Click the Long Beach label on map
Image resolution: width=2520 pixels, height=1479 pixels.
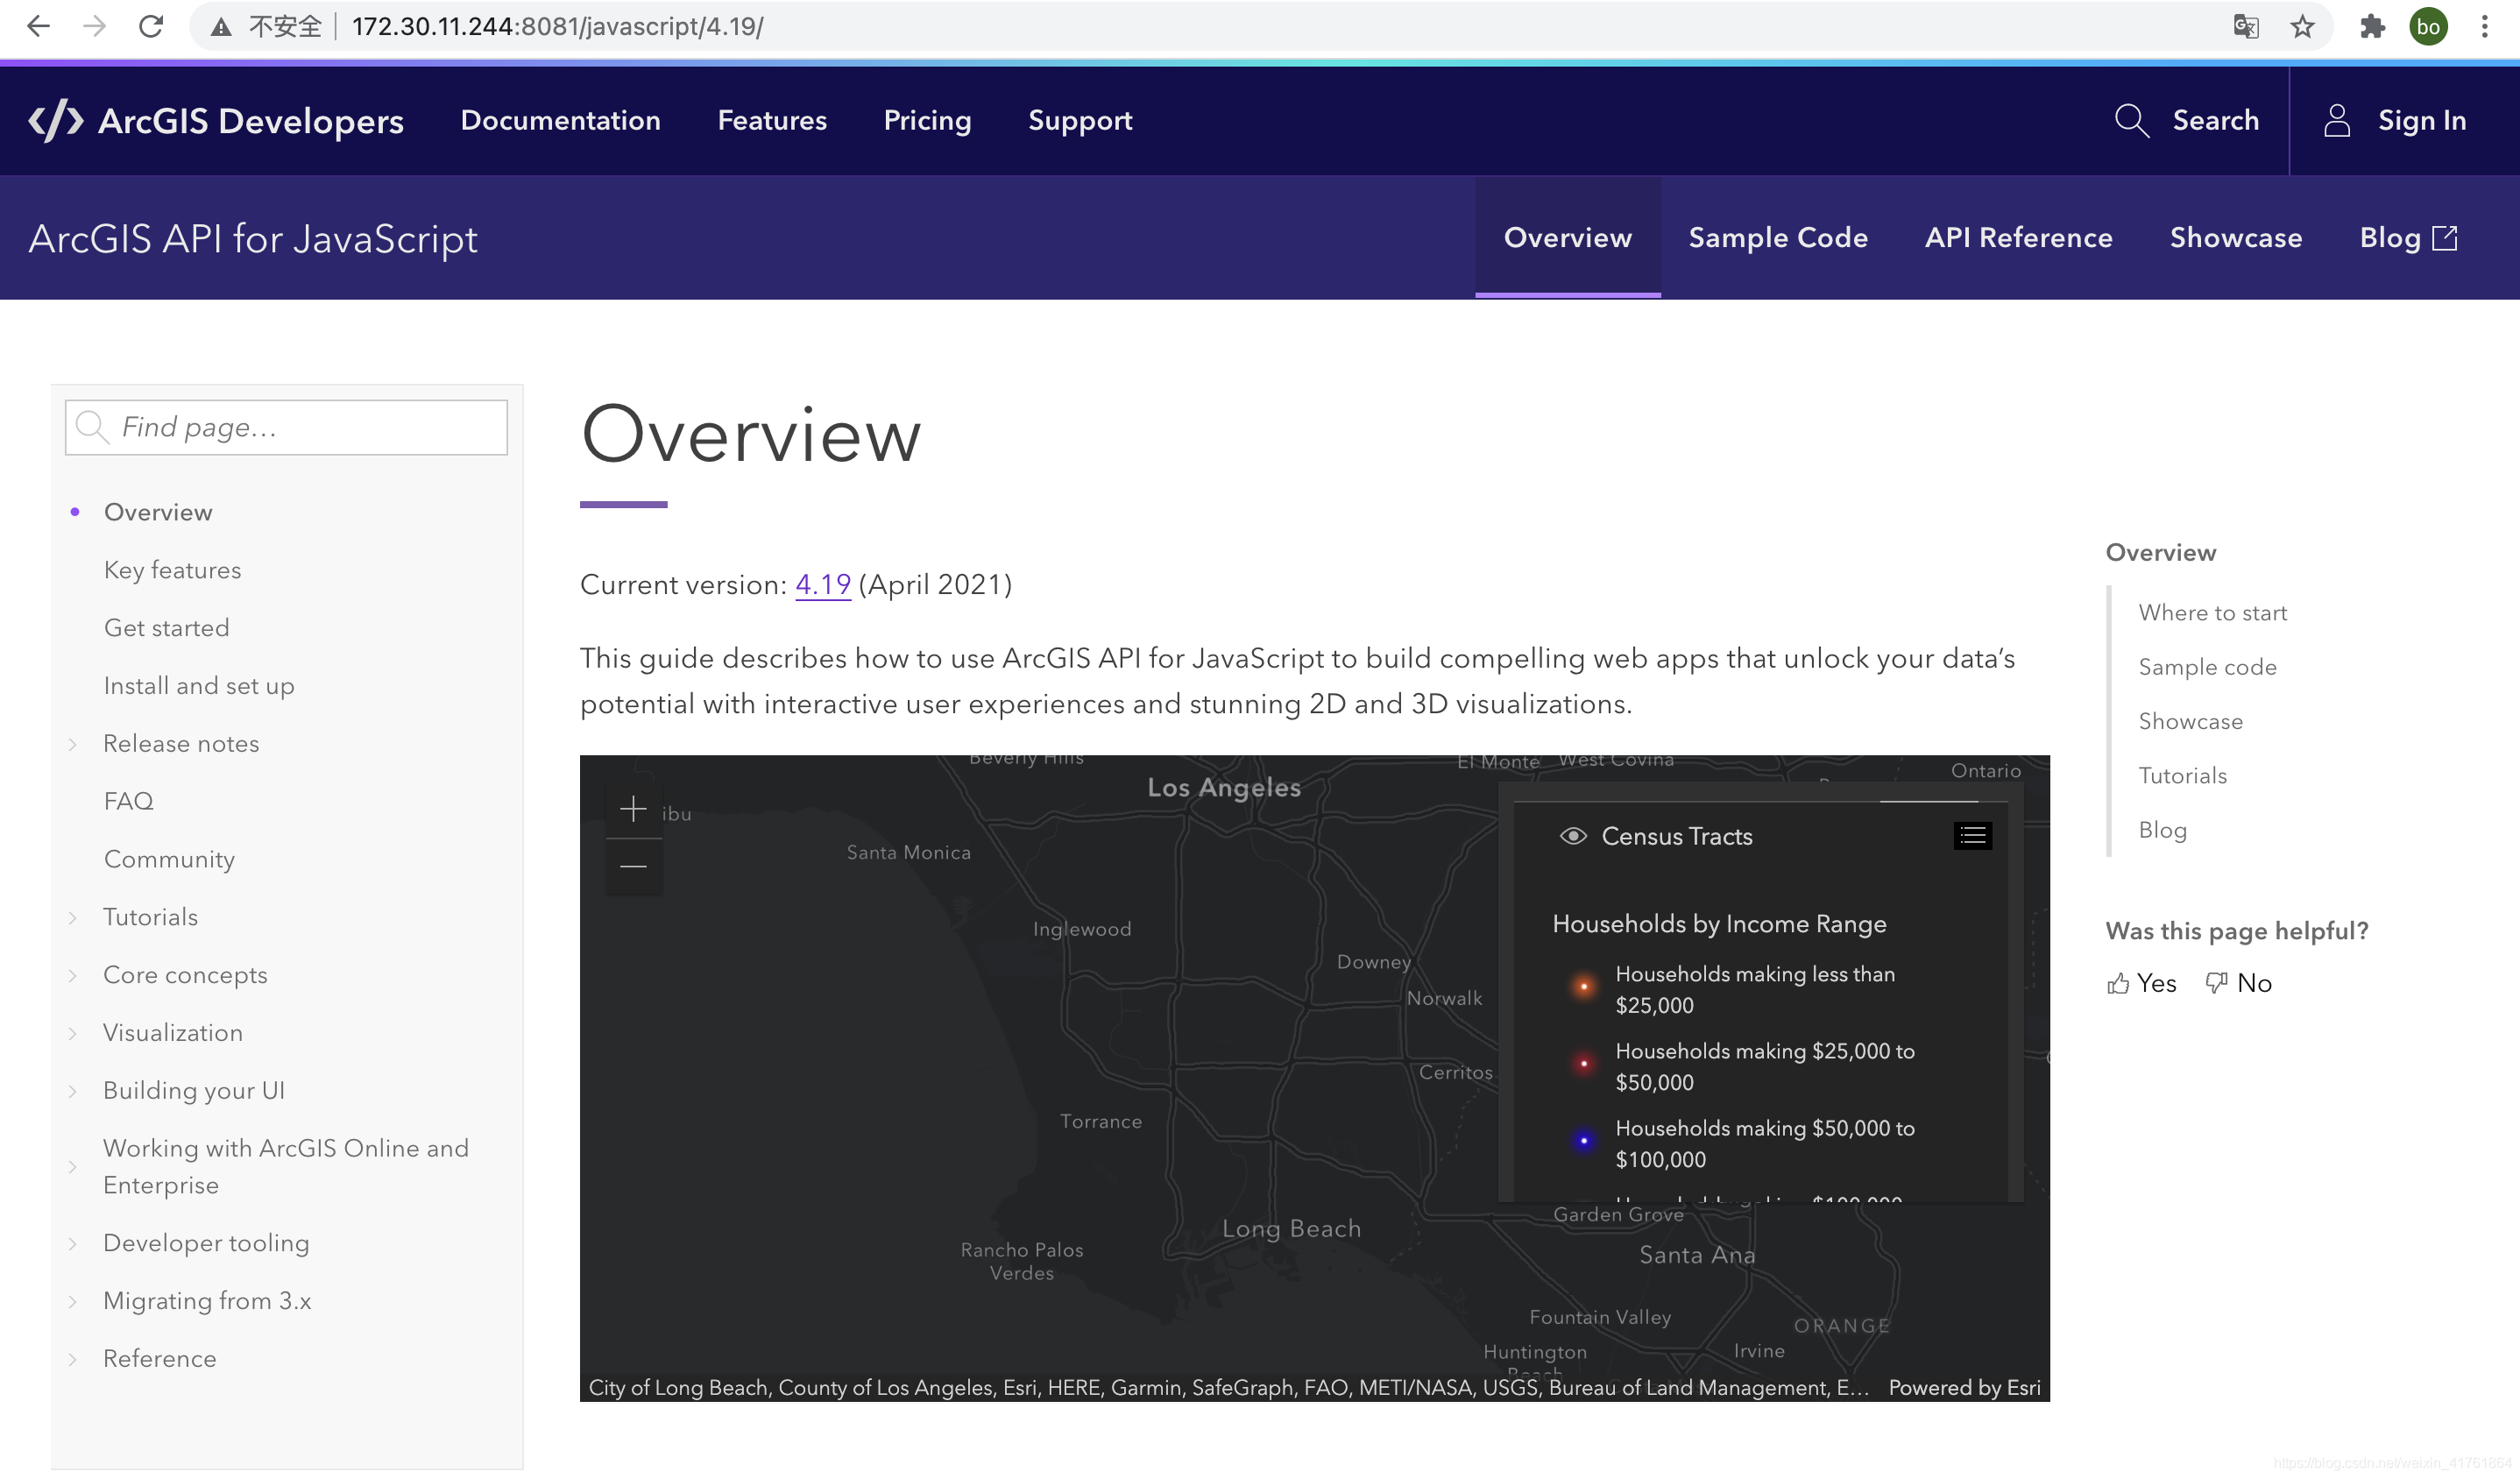point(1291,1229)
